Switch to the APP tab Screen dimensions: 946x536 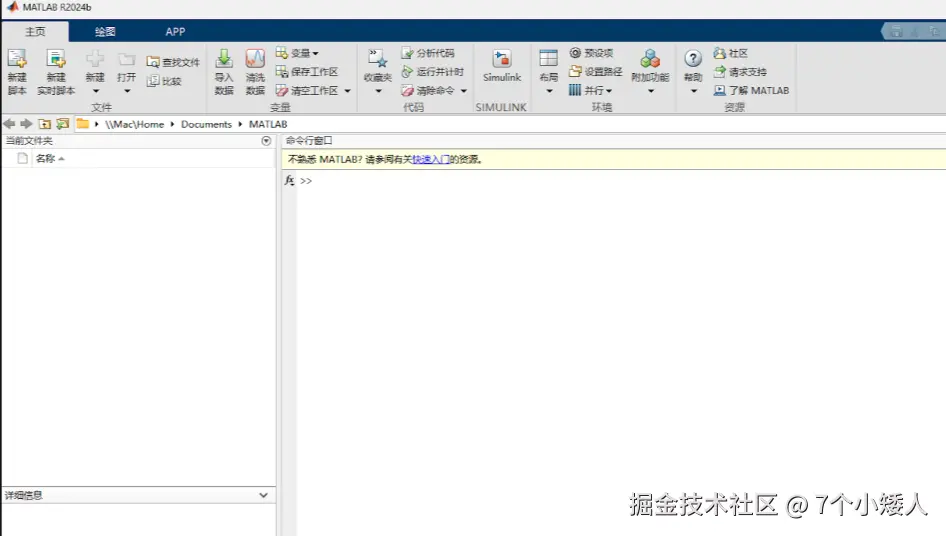click(x=175, y=31)
